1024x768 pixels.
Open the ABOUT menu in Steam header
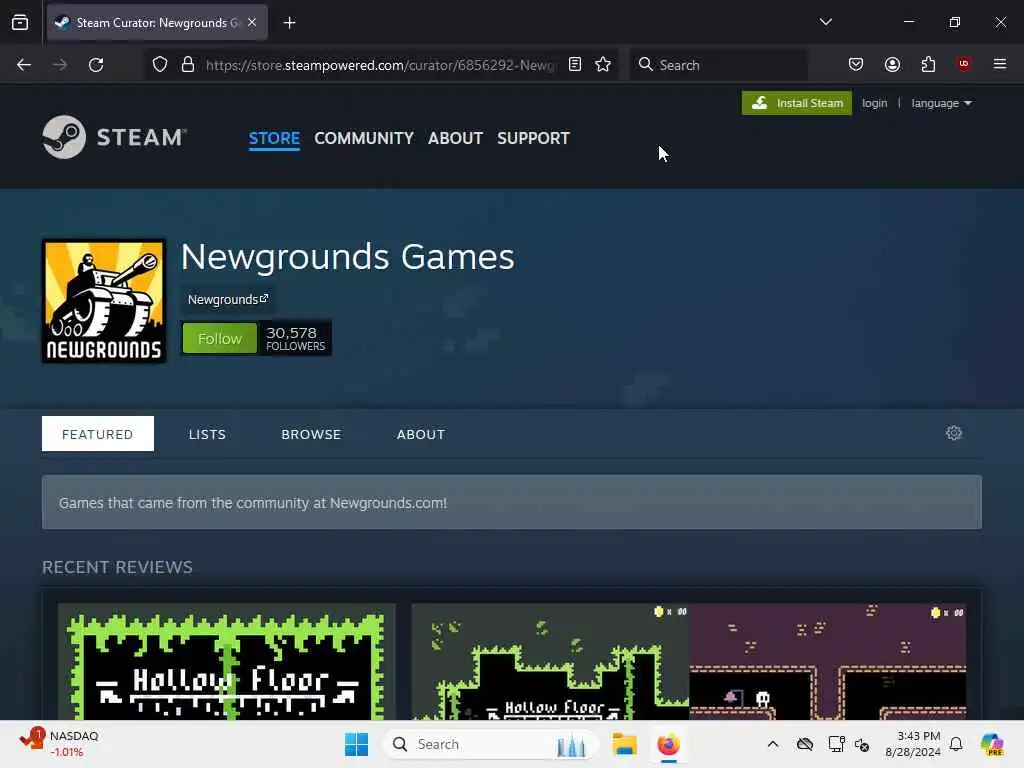455,138
